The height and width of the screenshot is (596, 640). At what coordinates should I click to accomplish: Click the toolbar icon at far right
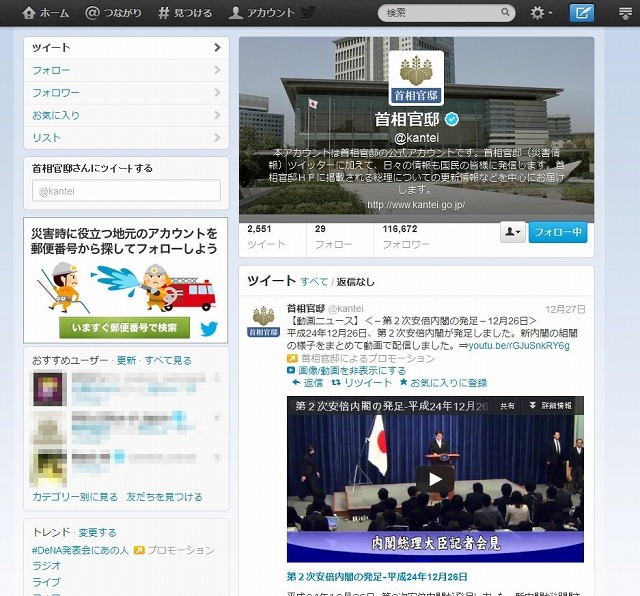click(625, 13)
